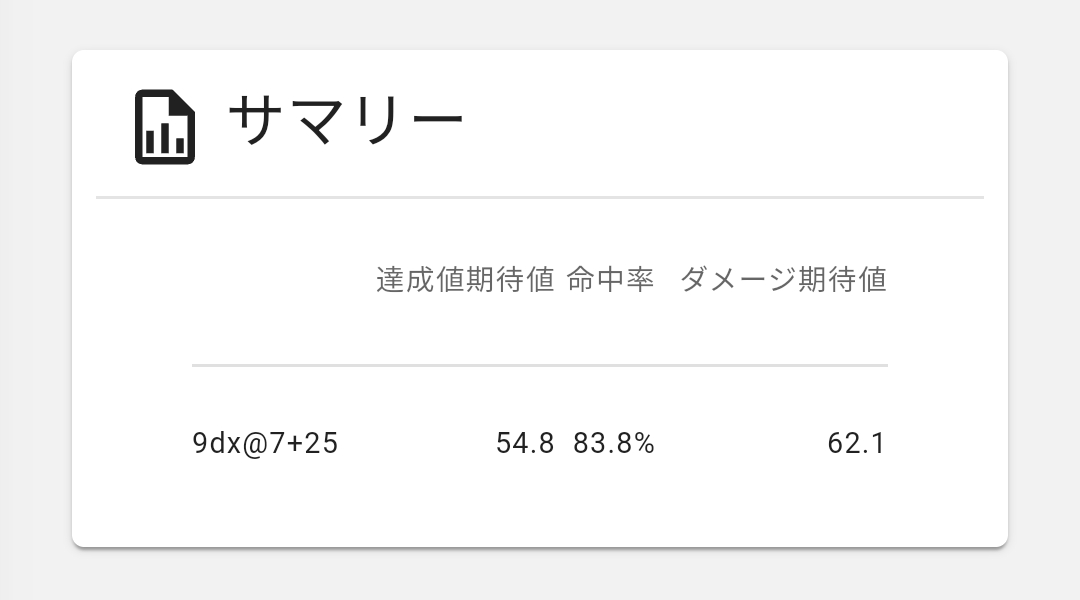This screenshot has height=600, width=1080.
Task: Click the divider line below サマリー title
Action: 540,198
